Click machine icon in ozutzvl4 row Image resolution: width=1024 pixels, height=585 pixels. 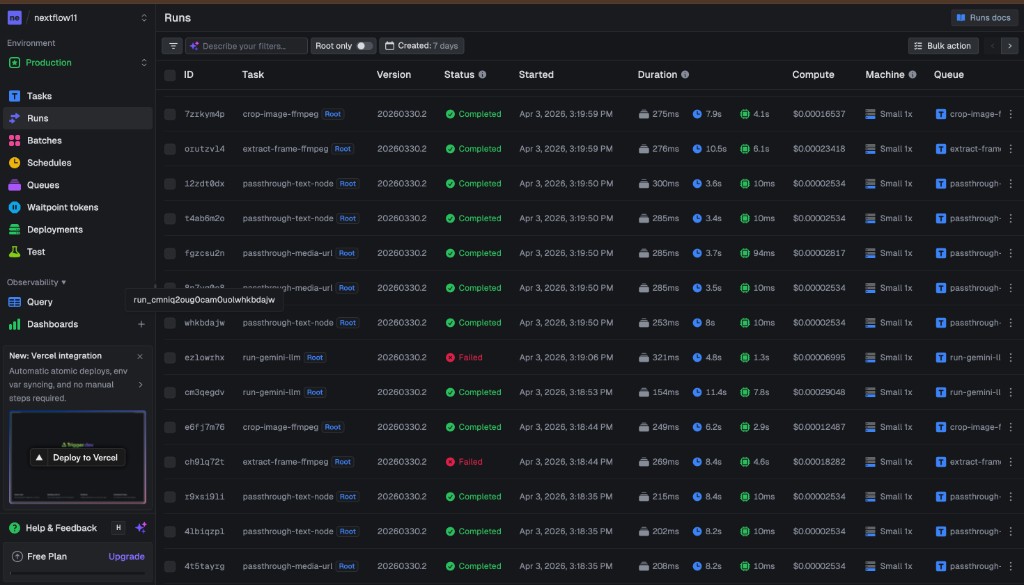tap(870, 149)
